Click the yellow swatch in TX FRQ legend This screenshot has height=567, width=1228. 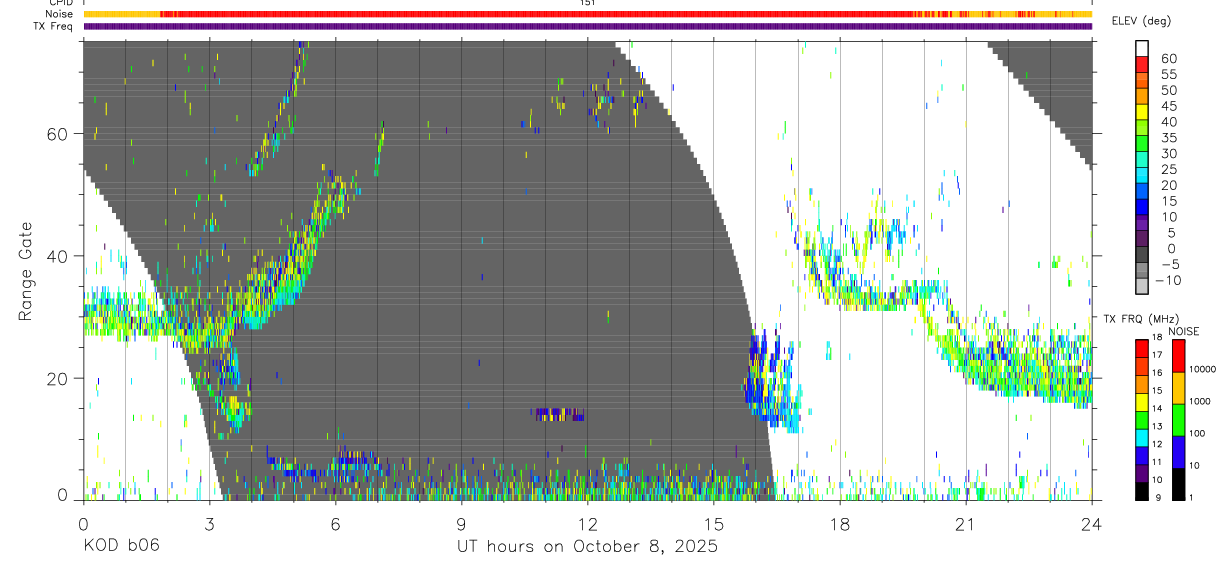[x=1142, y=402]
